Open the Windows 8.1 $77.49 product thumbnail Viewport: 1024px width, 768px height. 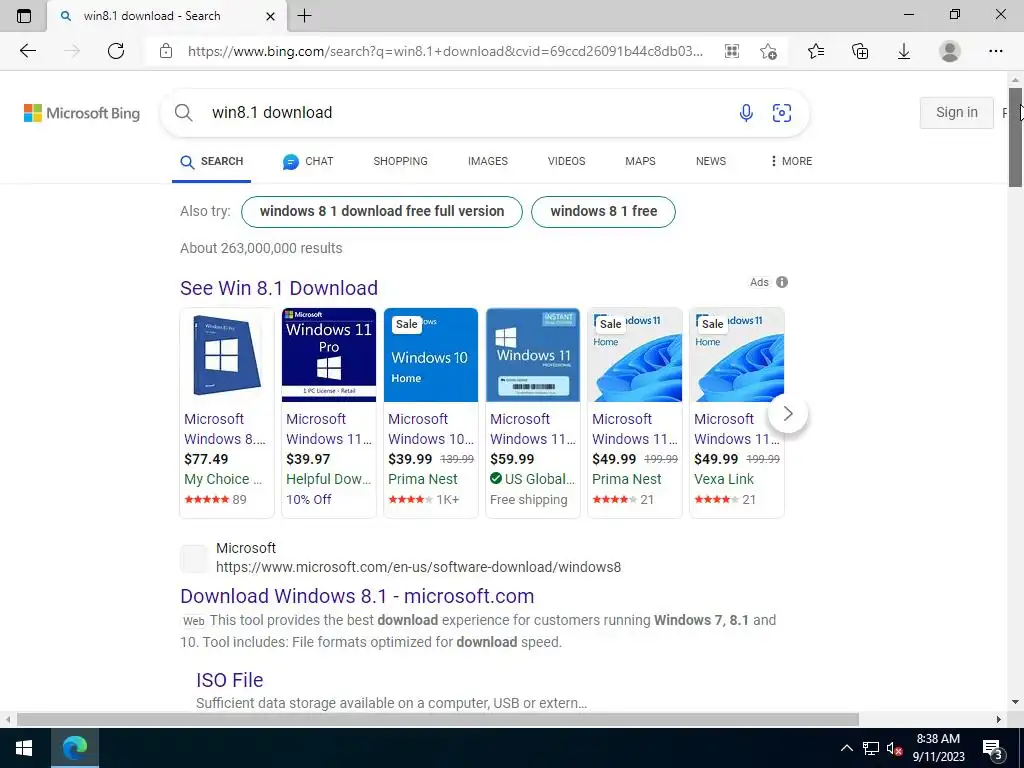click(227, 355)
